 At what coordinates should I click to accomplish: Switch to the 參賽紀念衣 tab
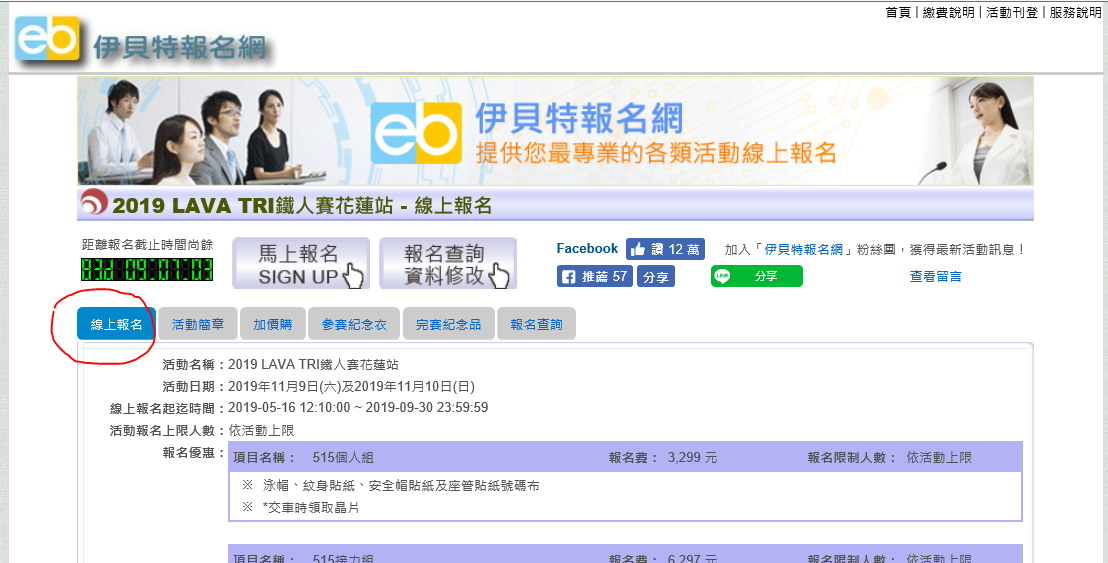pyautogui.click(x=353, y=324)
